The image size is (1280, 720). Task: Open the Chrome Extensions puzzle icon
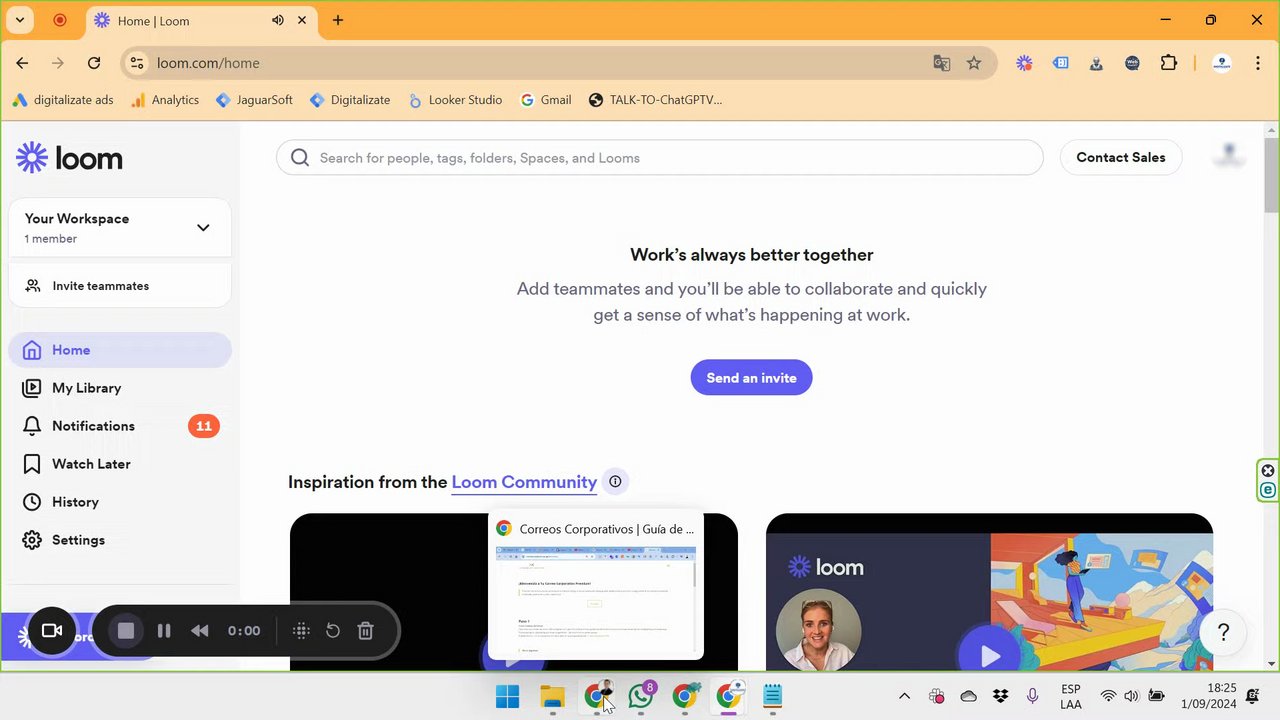[1169, 63]
